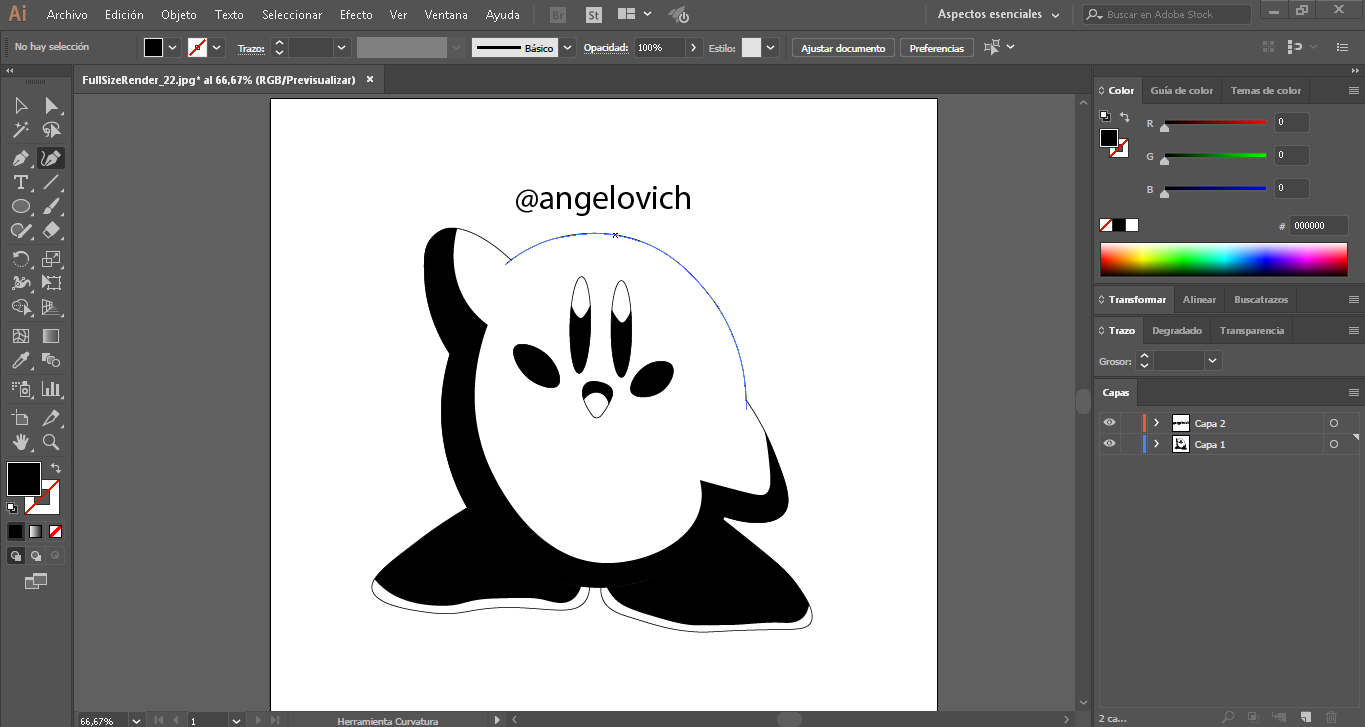Set toolbox mode to solid Color
1365x727 pixels.
point(16,531)
